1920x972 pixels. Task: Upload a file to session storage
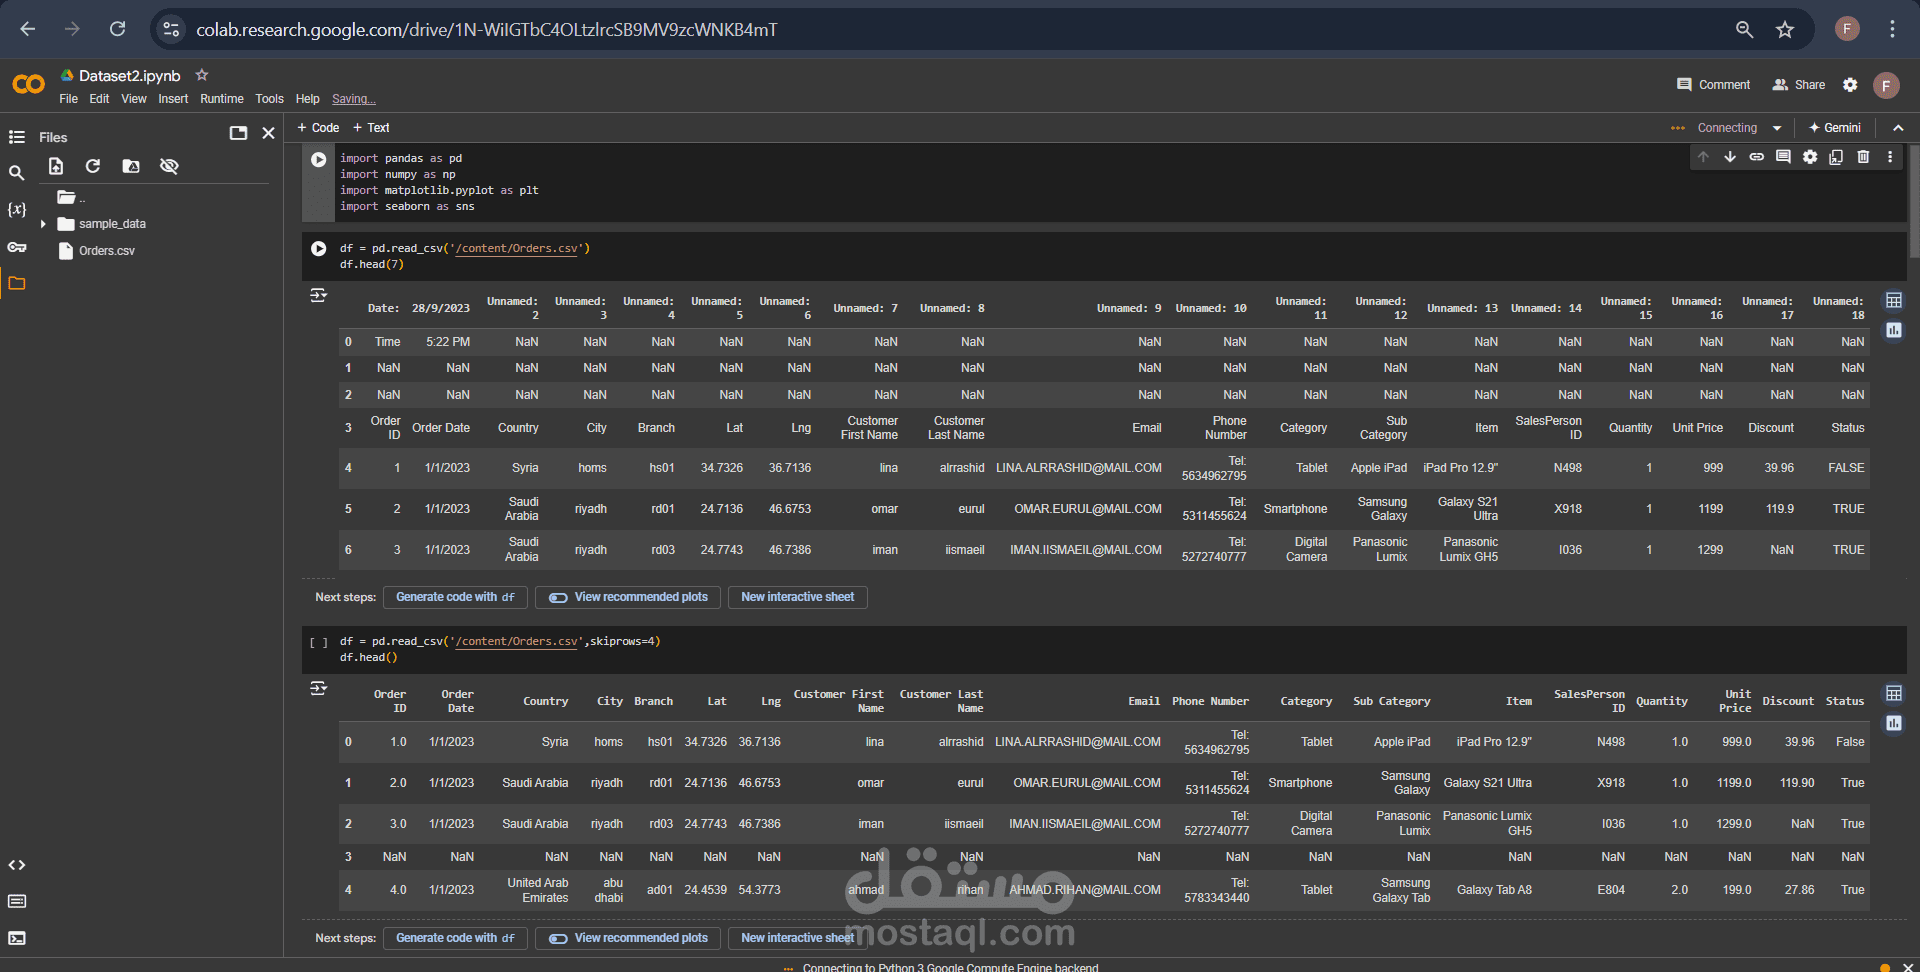coord(56,166)
